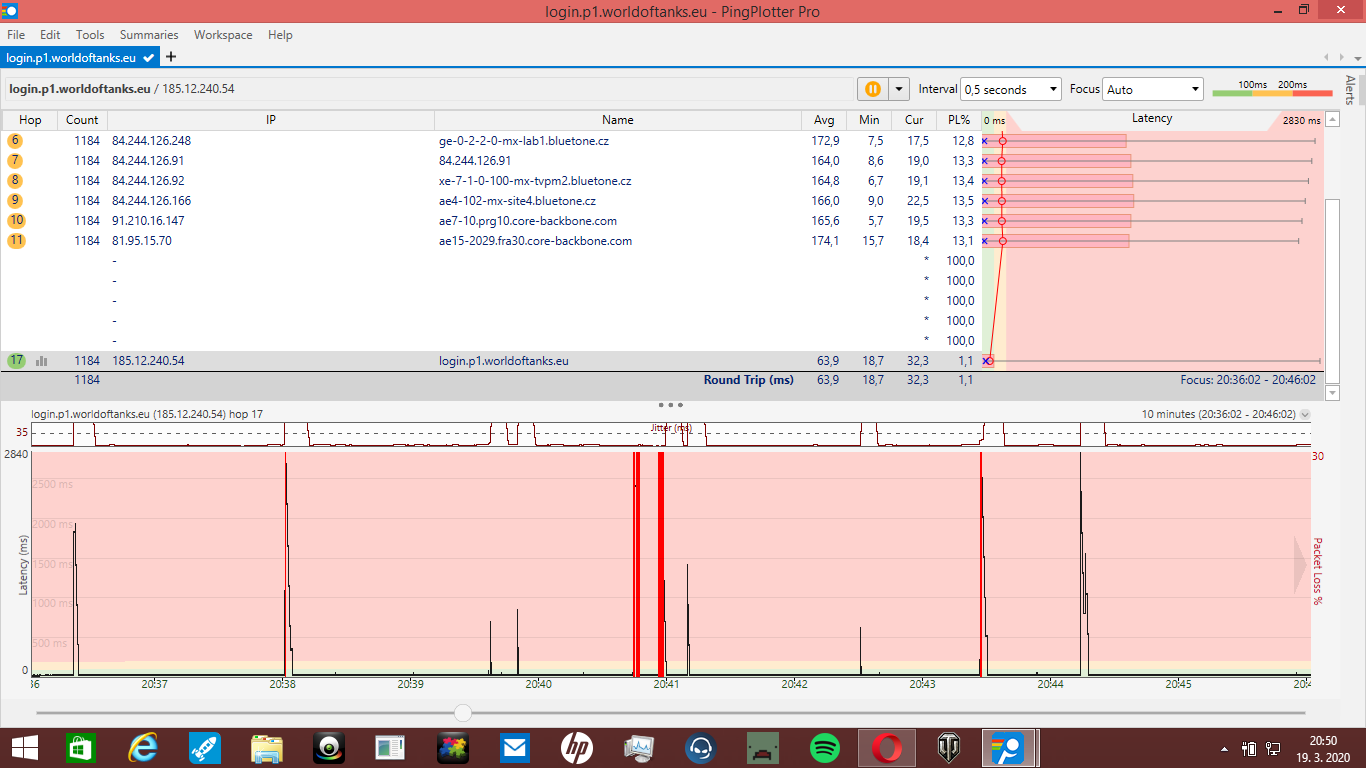Pause the trace with the orange button

(x=872, y=89)
